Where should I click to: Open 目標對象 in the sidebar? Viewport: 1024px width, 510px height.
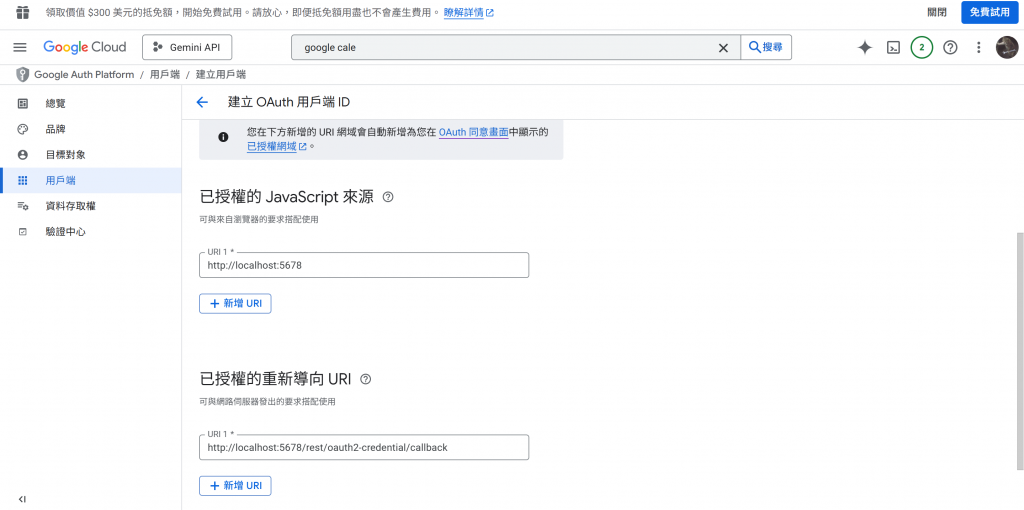91,155
